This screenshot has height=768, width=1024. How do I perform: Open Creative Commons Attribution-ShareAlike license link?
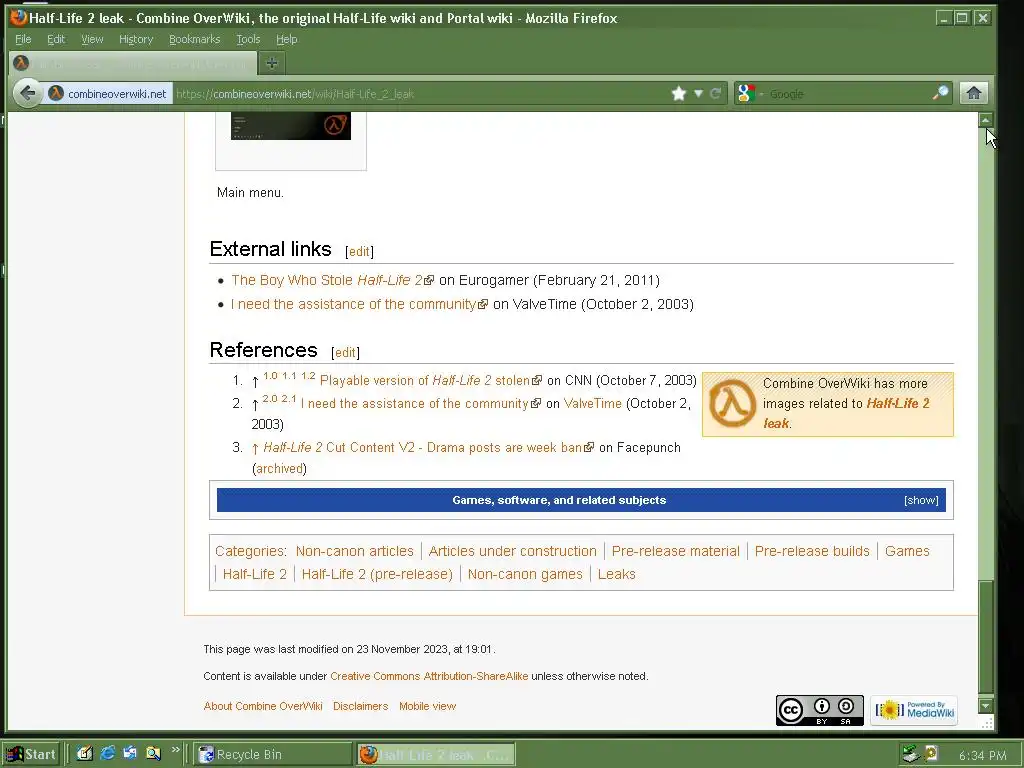tap(429, 676)
